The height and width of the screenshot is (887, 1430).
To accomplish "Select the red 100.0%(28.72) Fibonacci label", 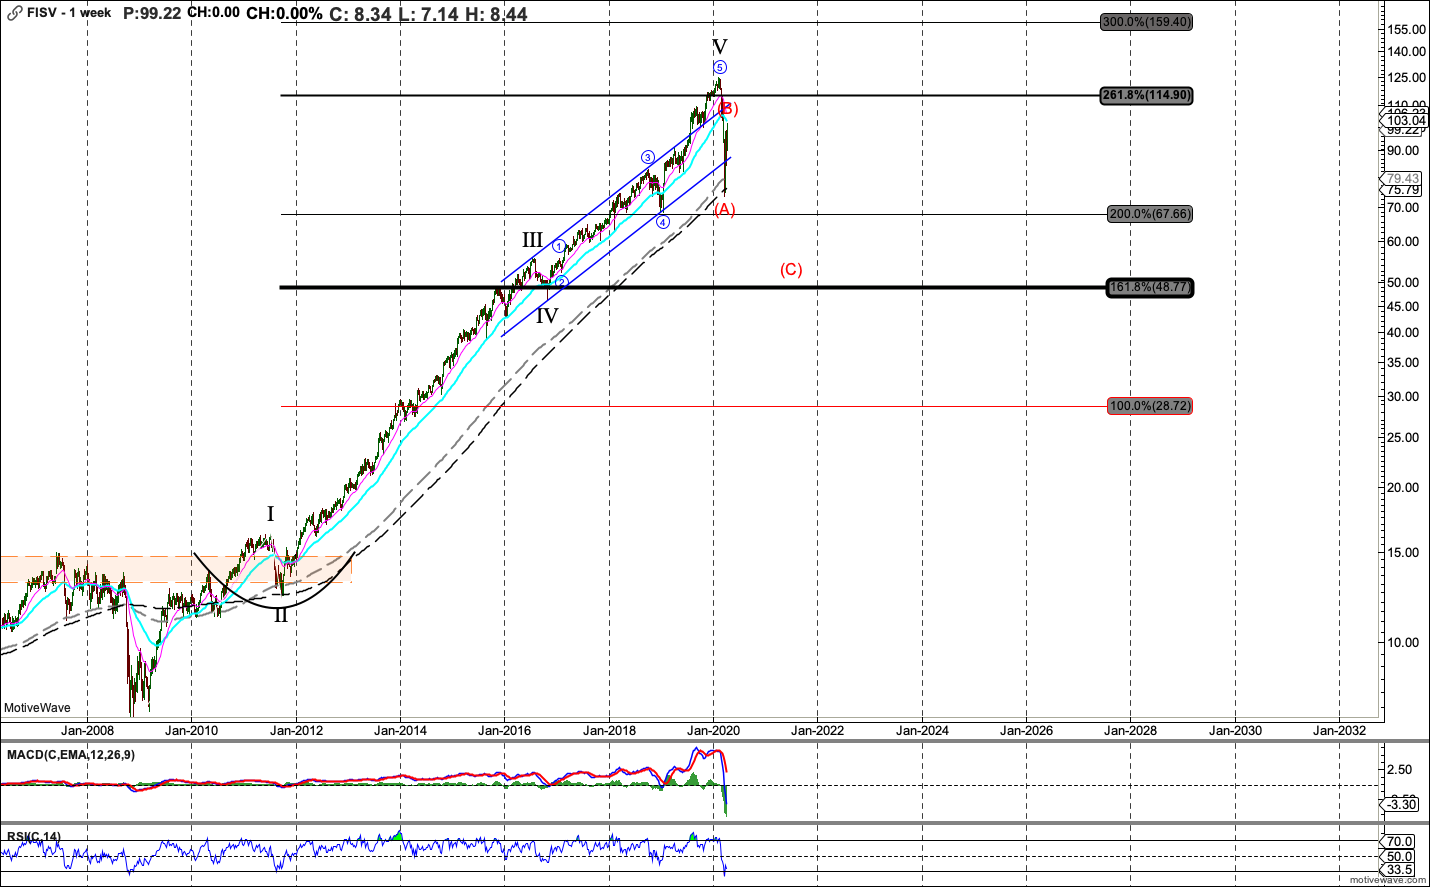I will pos(1149,406).
